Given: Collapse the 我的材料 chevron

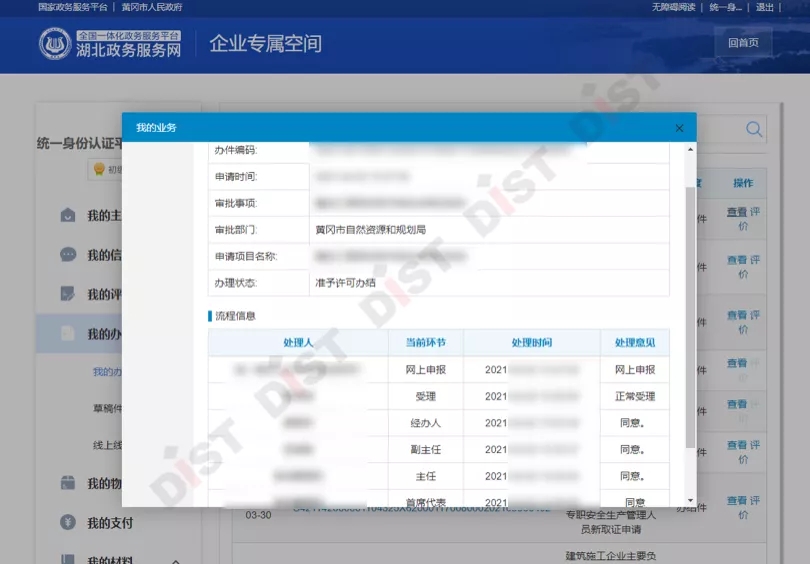Looking at the screenshot, I should [x=176, y=560].
